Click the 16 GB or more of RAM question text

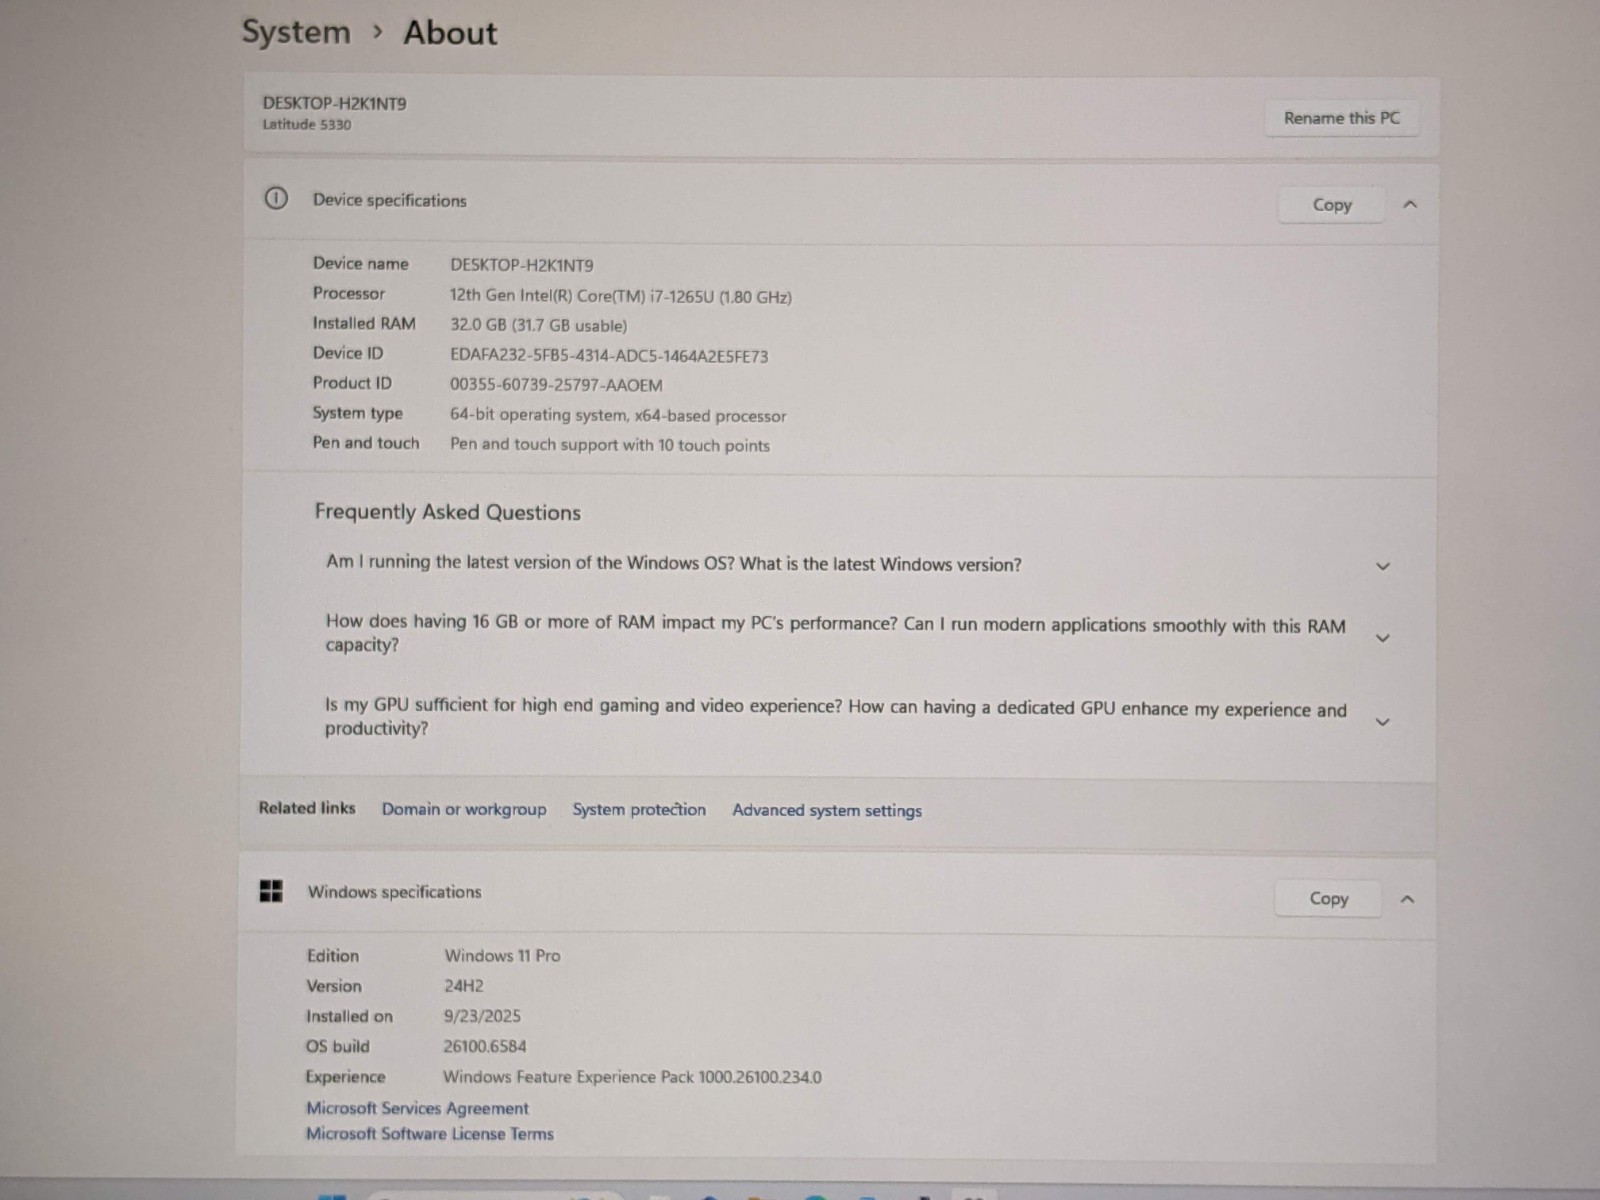click(835, 633)
